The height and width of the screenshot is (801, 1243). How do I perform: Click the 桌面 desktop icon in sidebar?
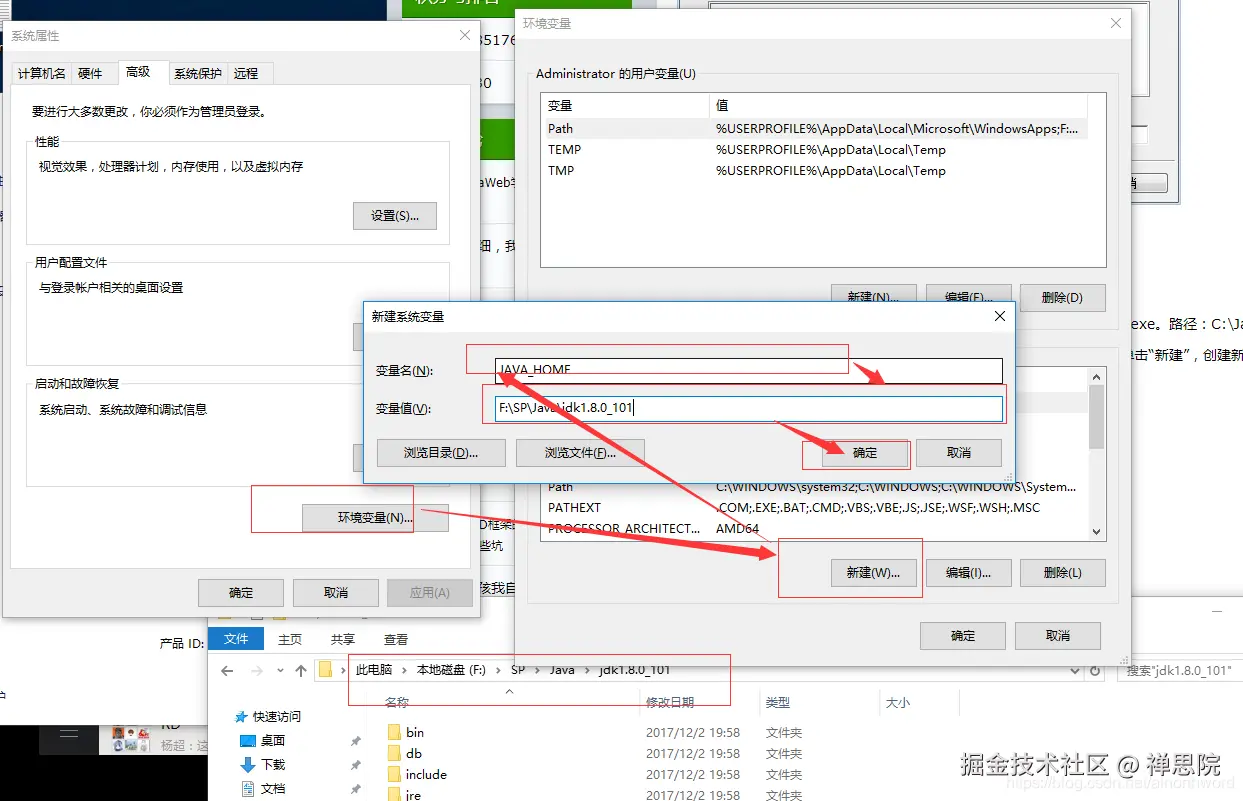(248, 741)
